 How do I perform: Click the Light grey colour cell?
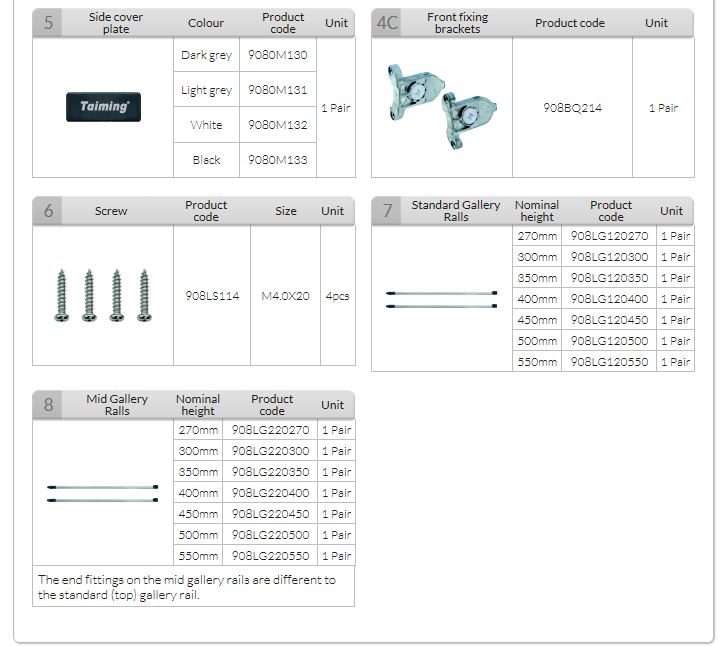tap(206, 90)
